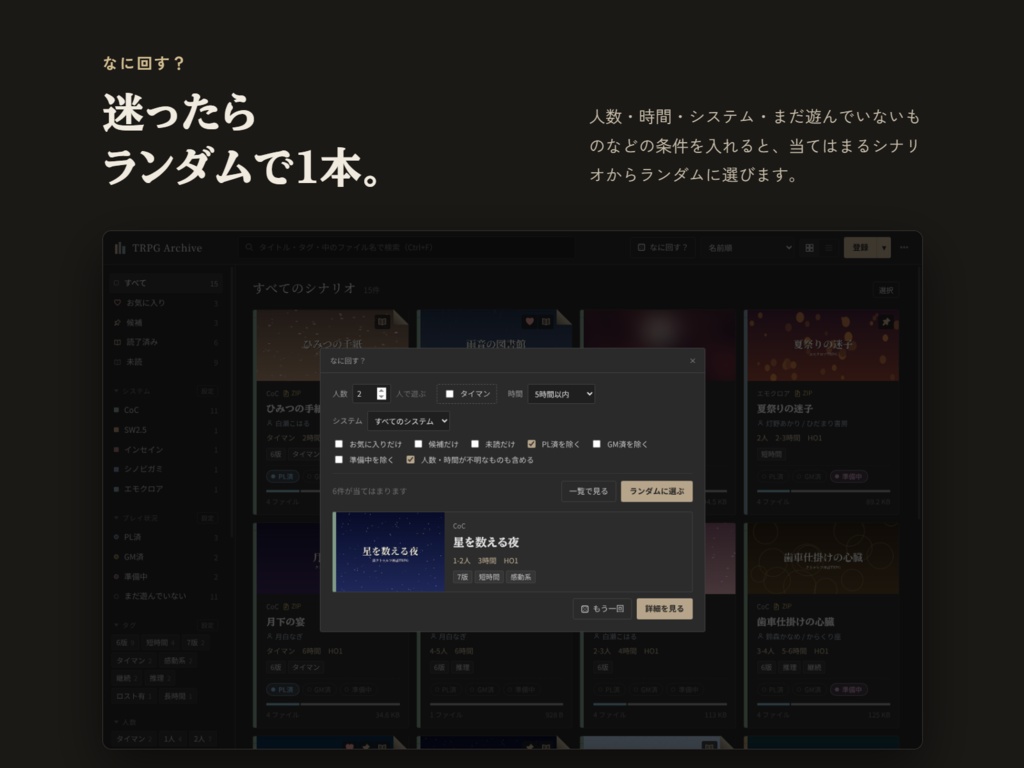Open the すべてのシステム dropdown
1024x768 pixels.
tap(408, 421)
